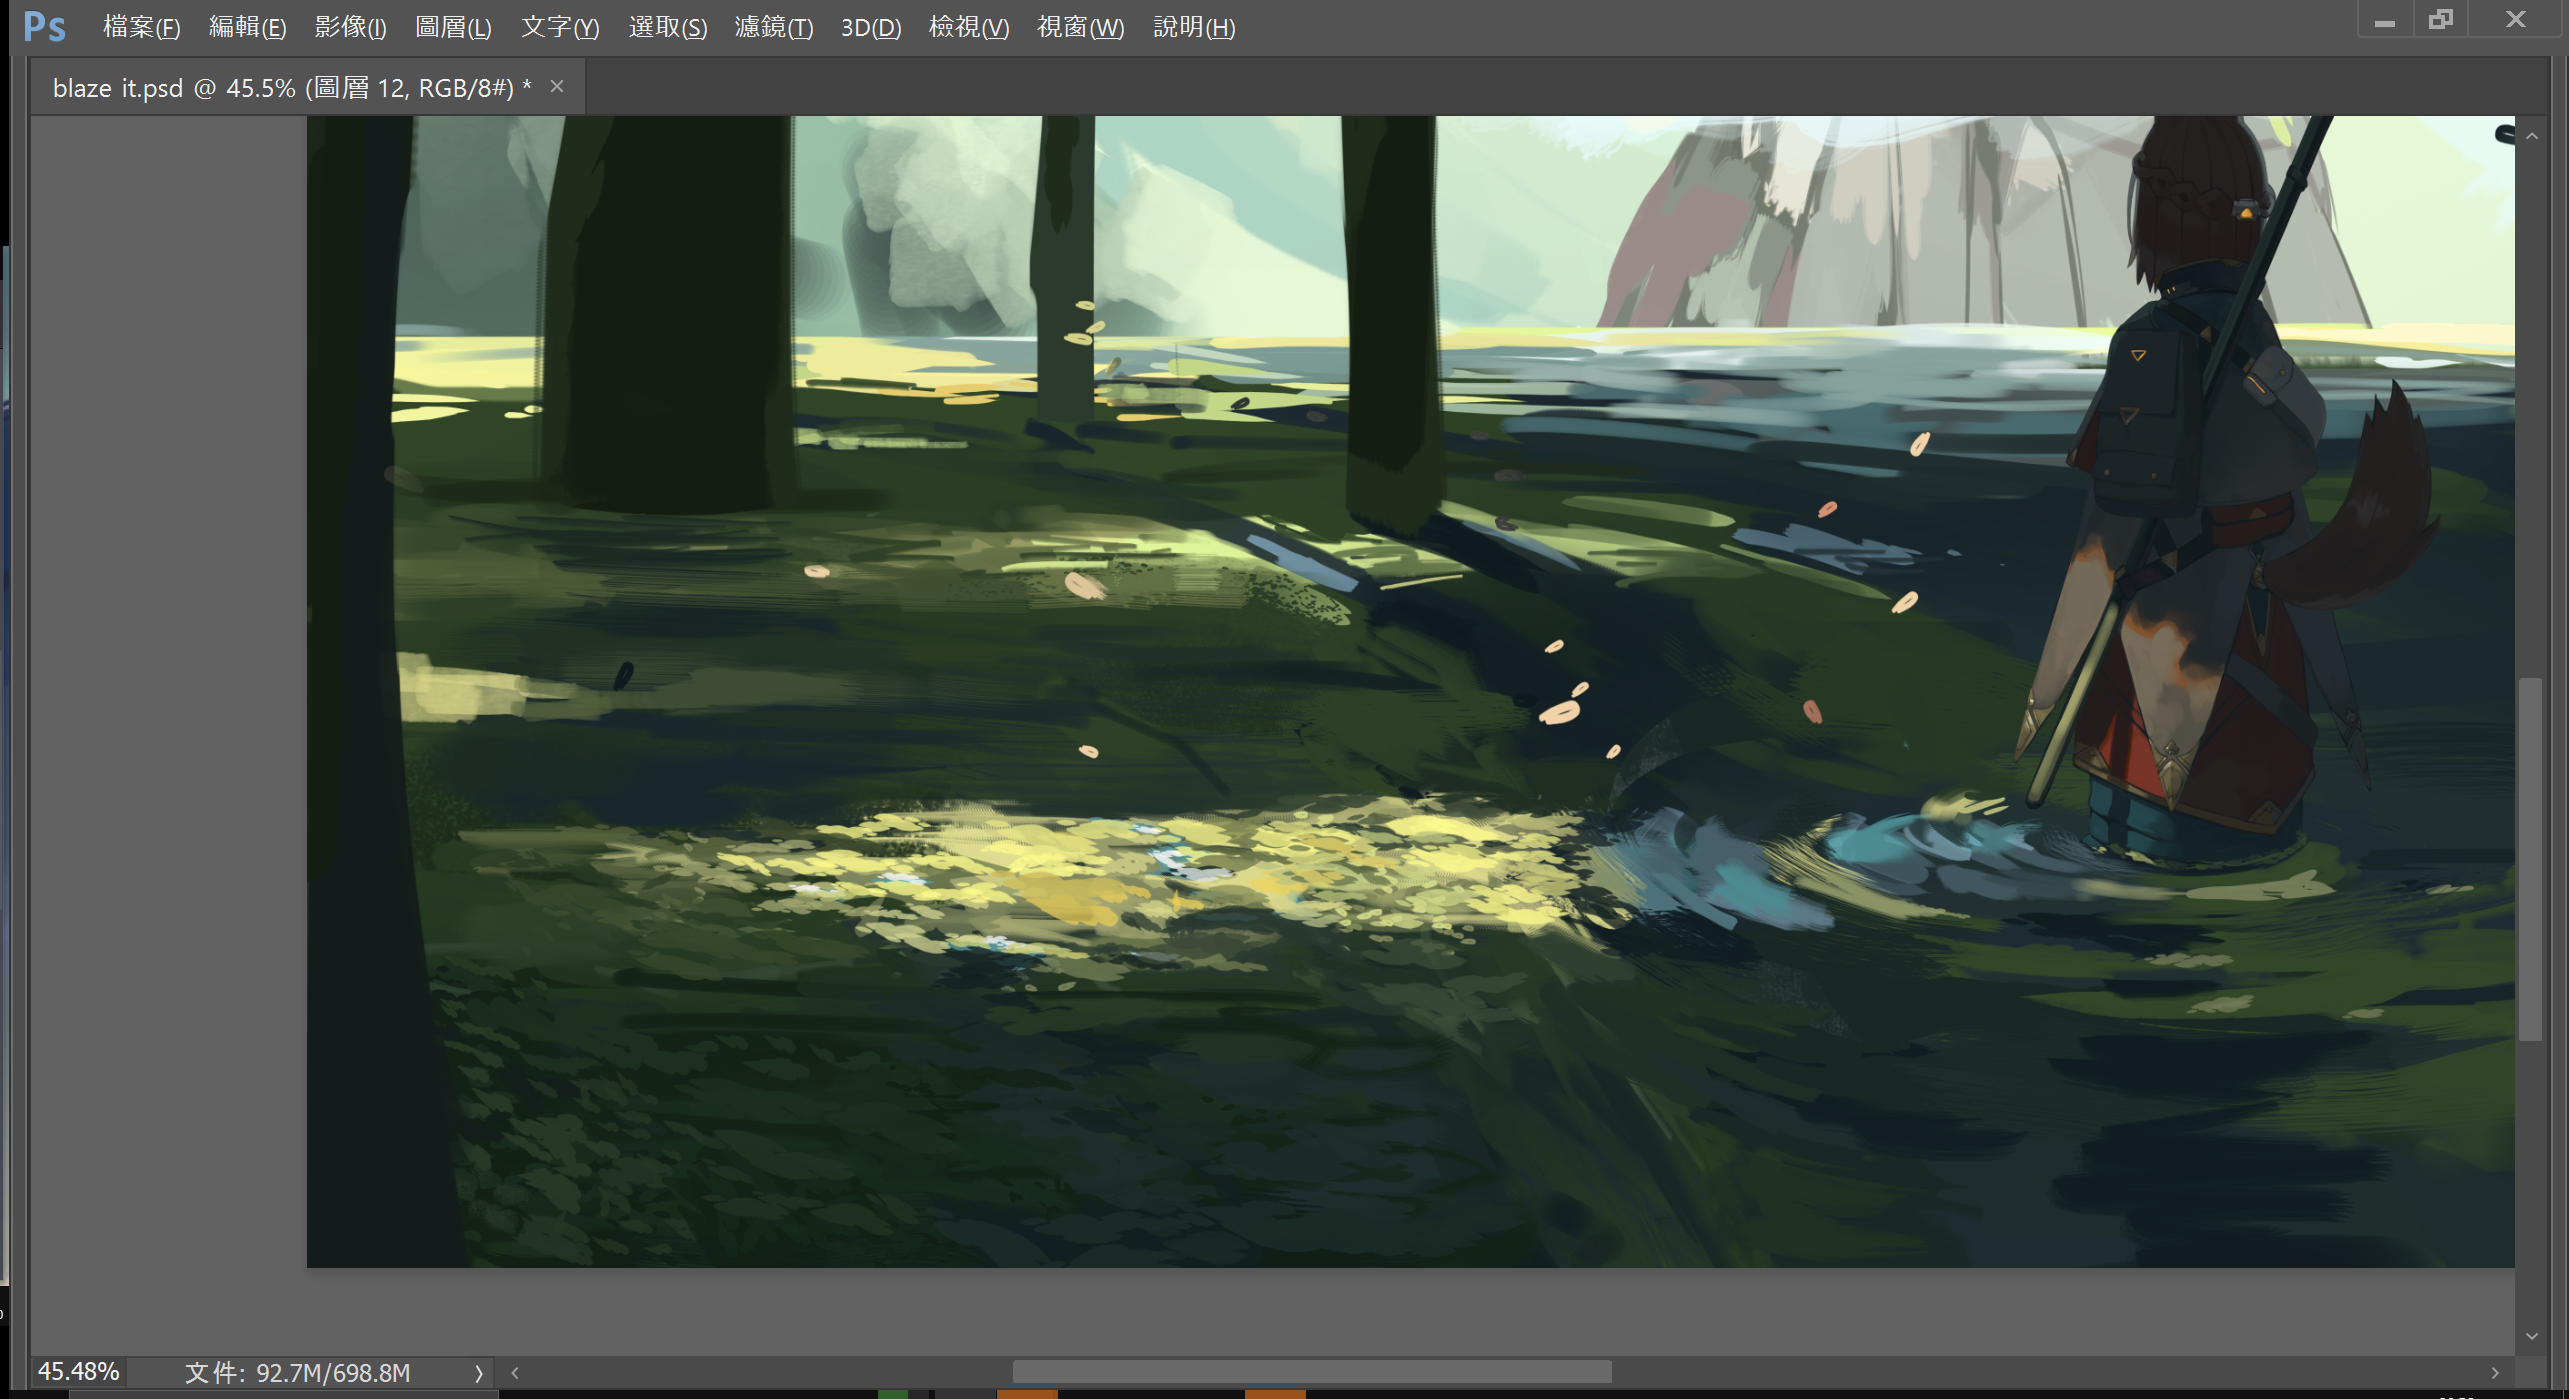Expand the status bar info arrow

[x=478, y=1373]
